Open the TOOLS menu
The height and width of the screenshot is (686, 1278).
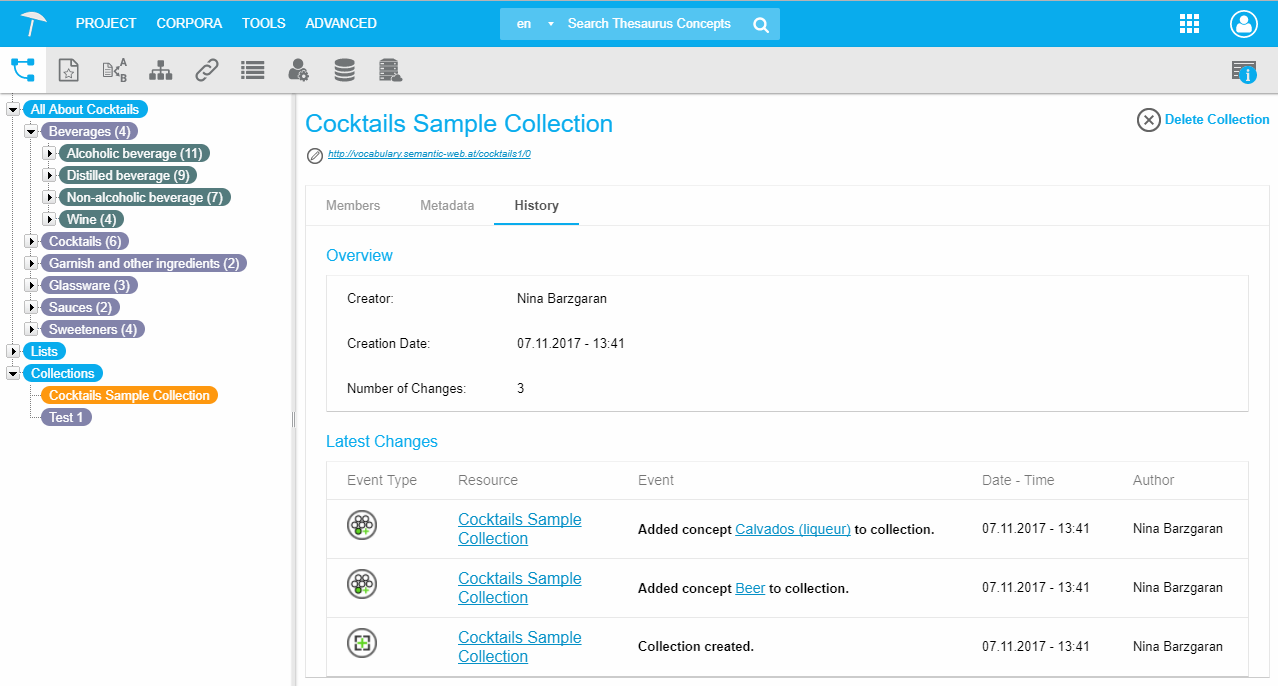[263, 23]
